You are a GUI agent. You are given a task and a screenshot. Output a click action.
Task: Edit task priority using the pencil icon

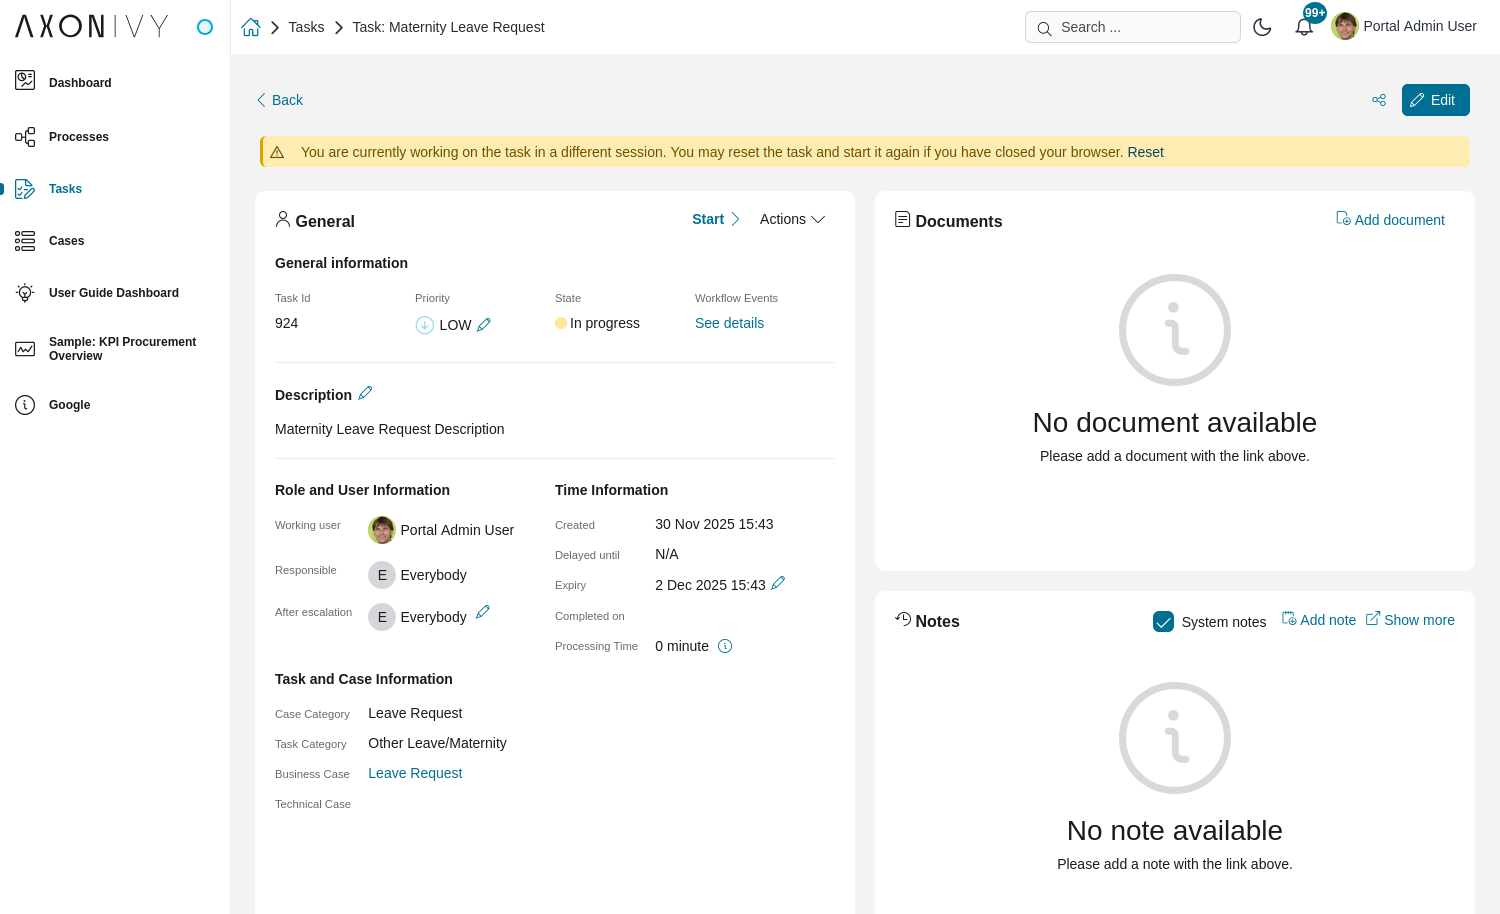click(484, 324)
